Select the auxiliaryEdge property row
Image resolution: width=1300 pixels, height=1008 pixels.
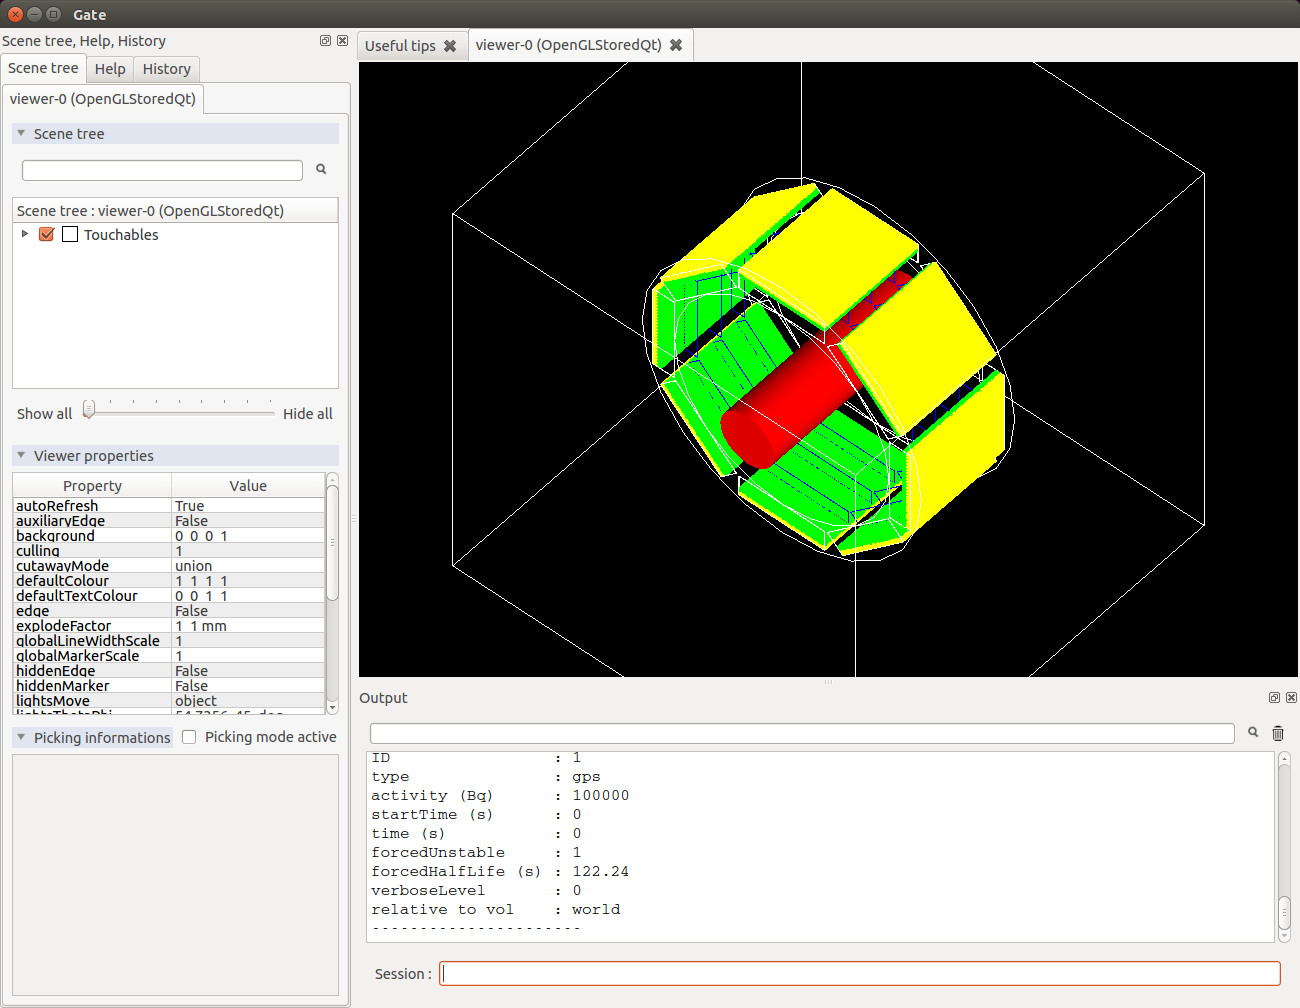tap(168, 521)
